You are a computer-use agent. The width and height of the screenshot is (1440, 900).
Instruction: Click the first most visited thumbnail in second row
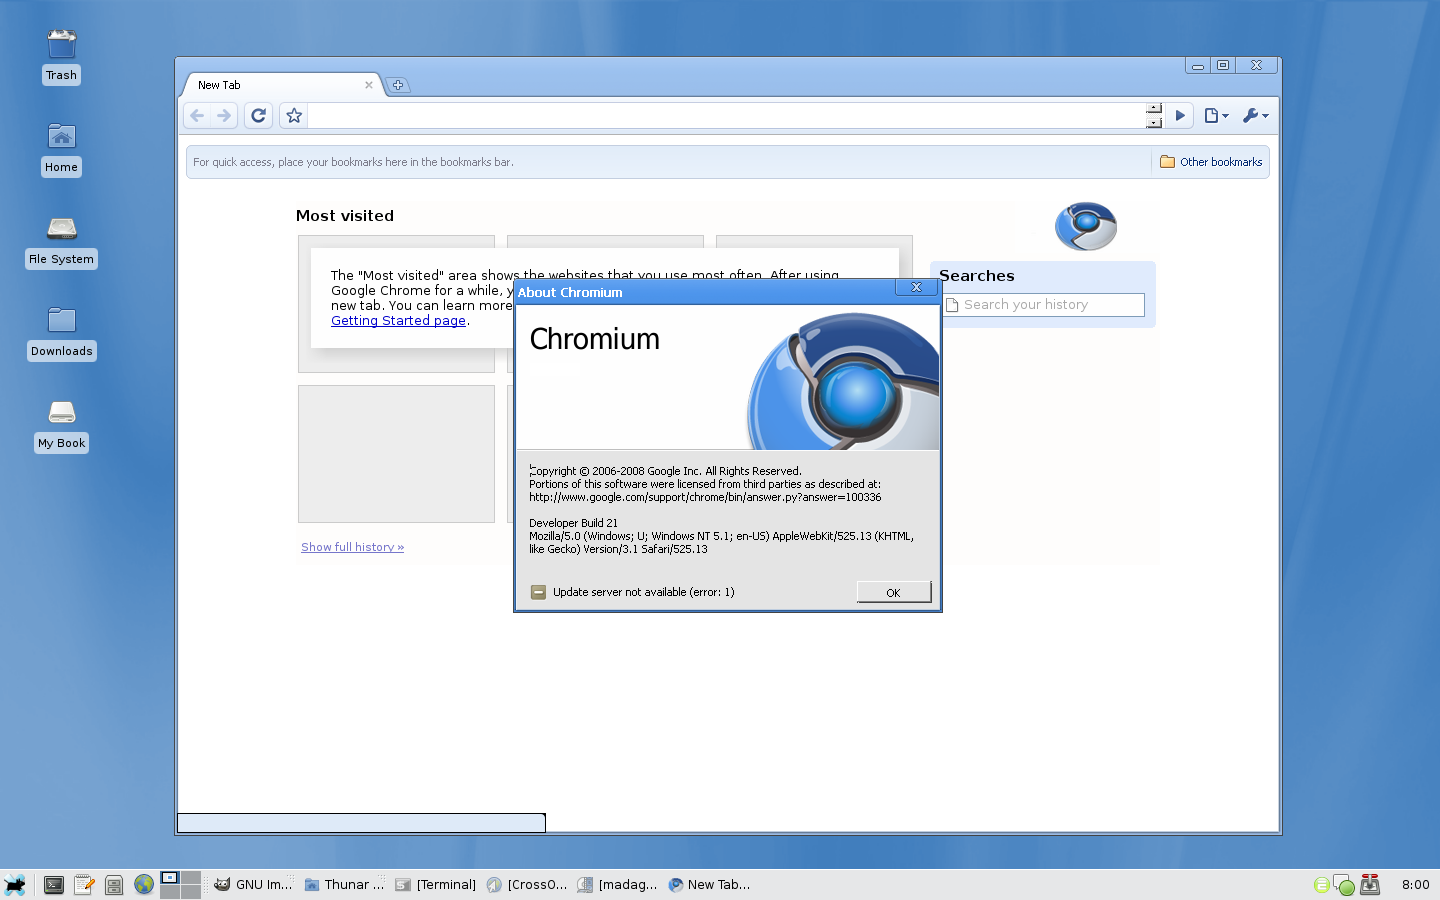click(x=396, y=454)
